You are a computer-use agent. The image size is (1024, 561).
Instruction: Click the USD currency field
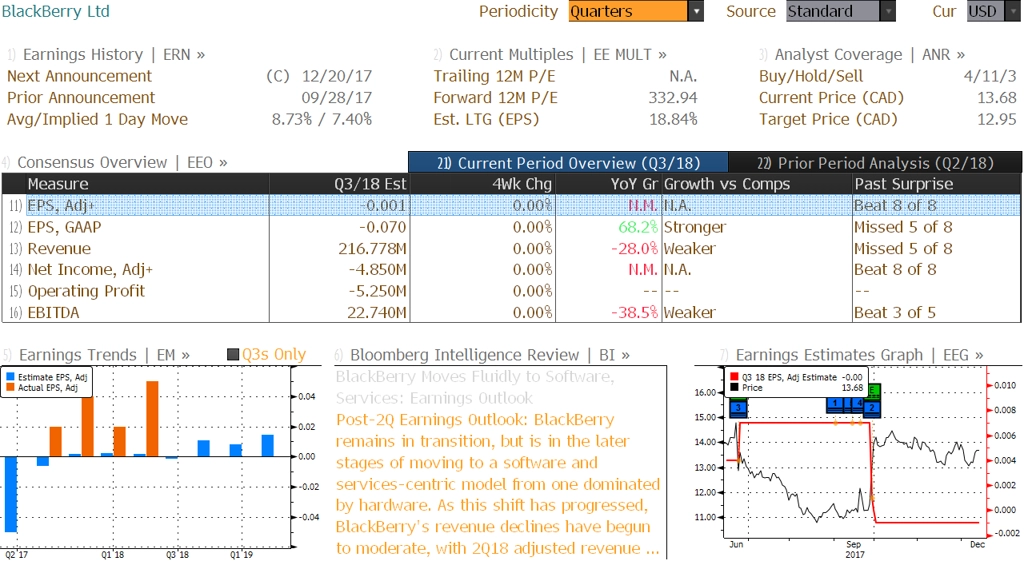985,11
